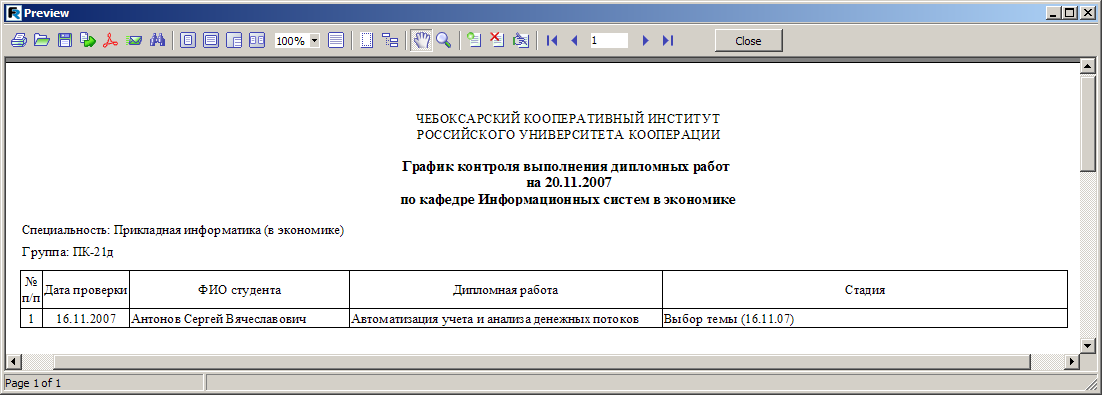Viewport: 1102px width, 395px height.
Task: Click the 'Специальность: Прикладная информатика' line
Action: pos(183,230)
